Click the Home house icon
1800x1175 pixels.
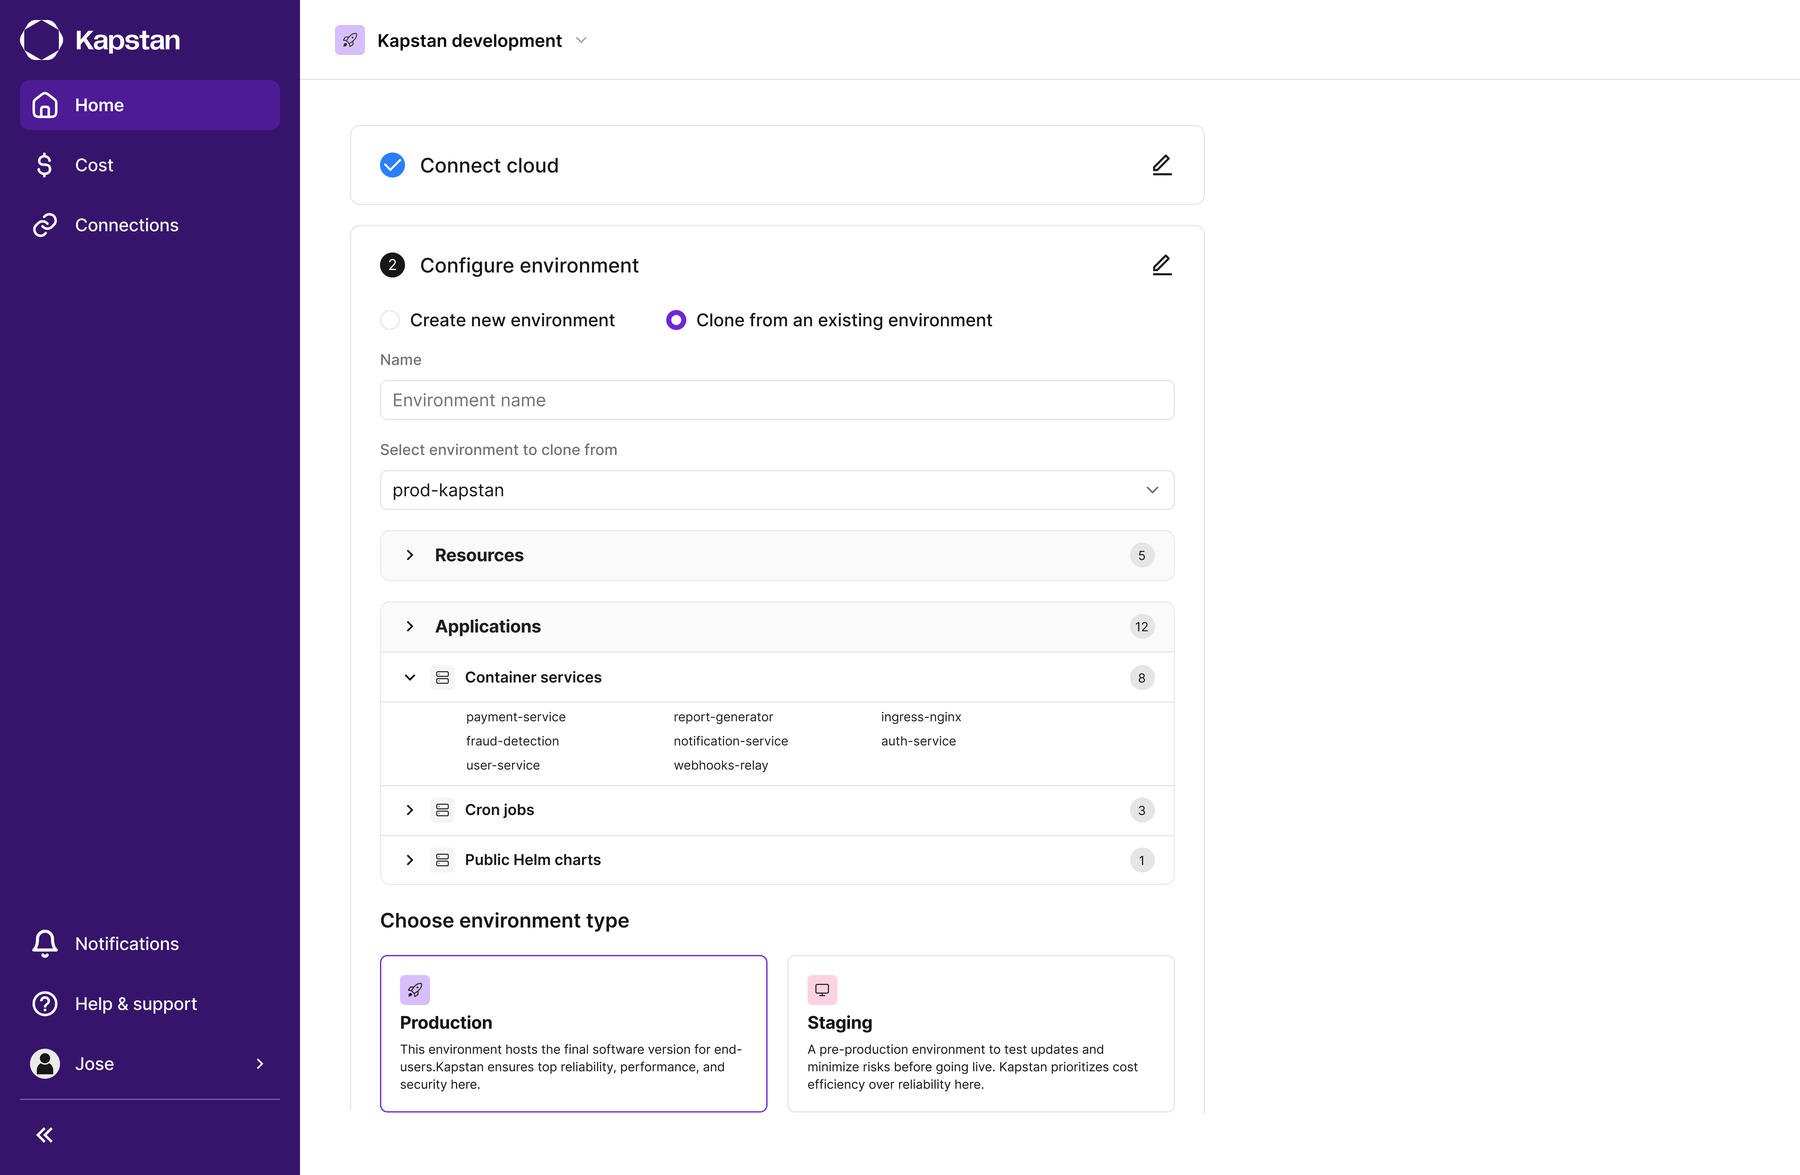[x=45, y=105]
